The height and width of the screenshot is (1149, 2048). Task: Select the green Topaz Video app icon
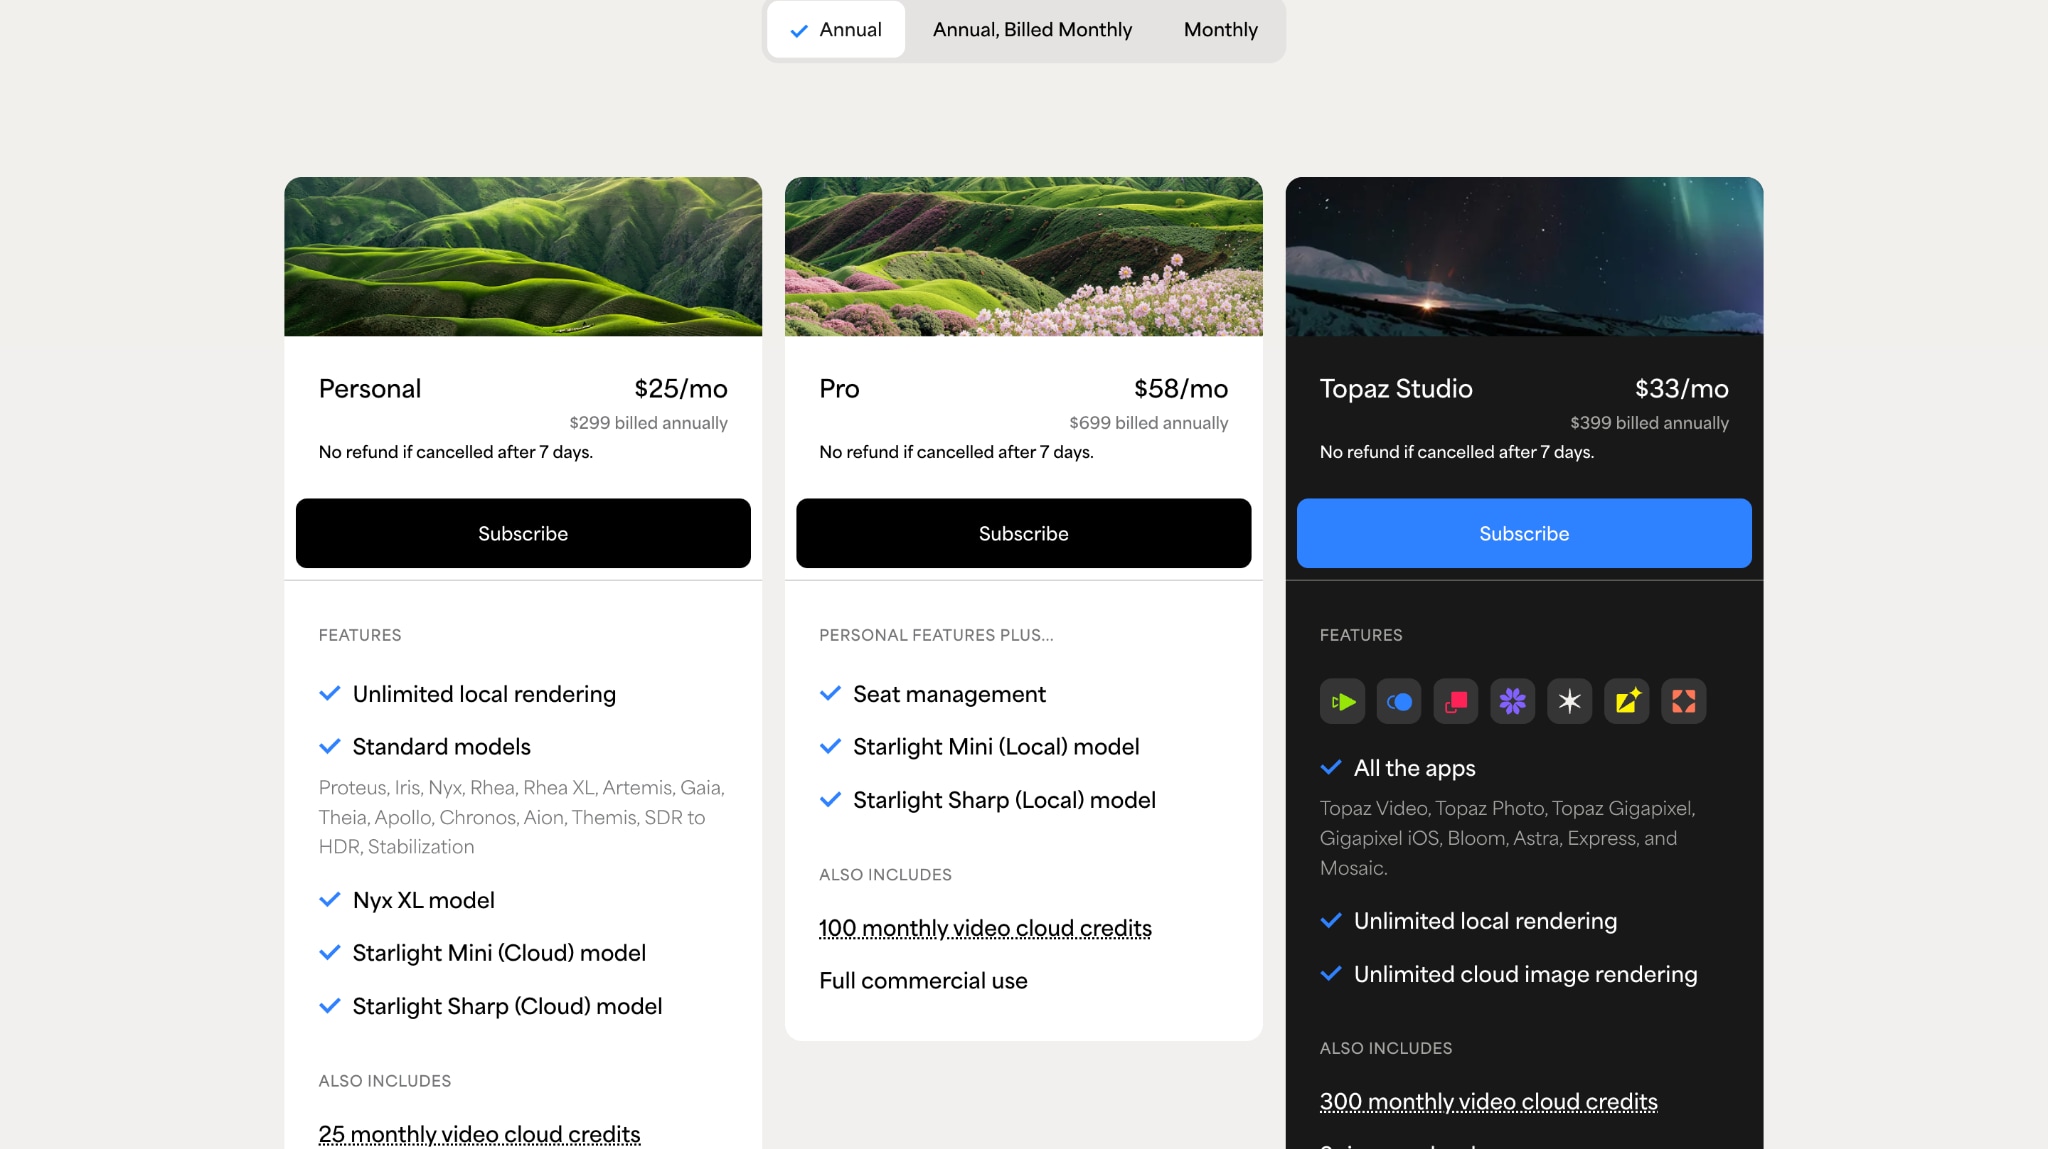[1343, 701]
